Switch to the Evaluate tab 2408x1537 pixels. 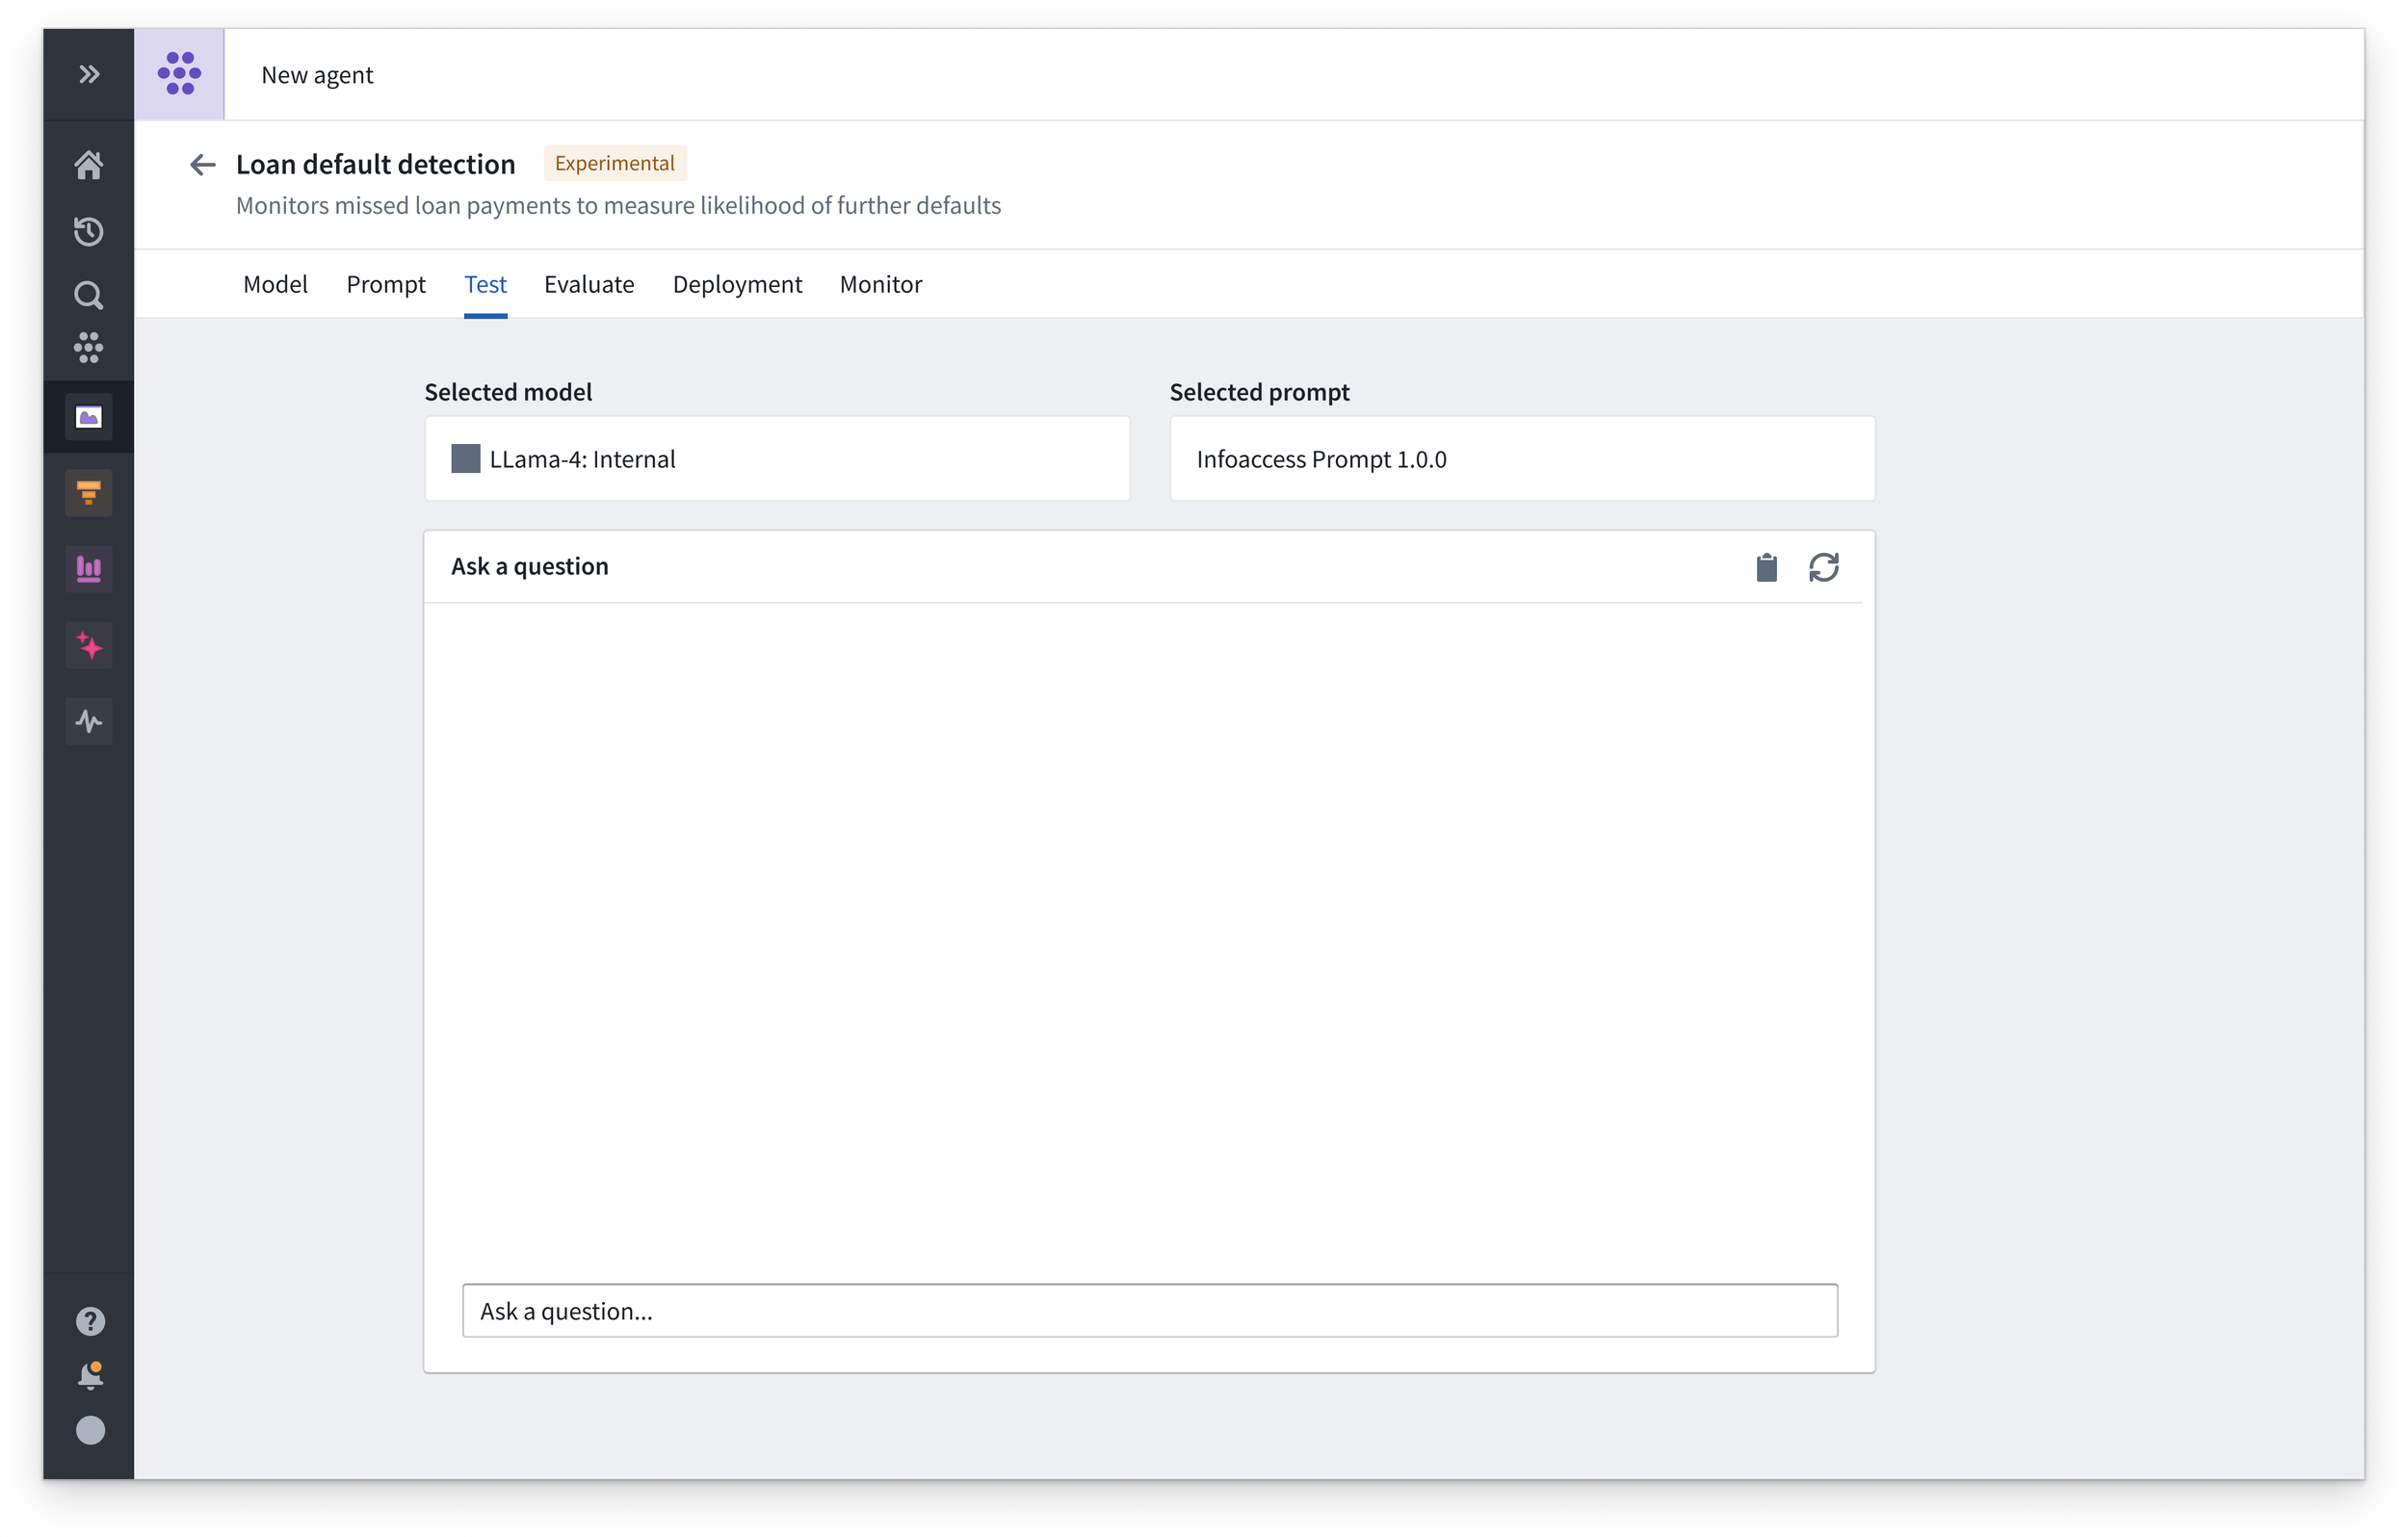589,285
